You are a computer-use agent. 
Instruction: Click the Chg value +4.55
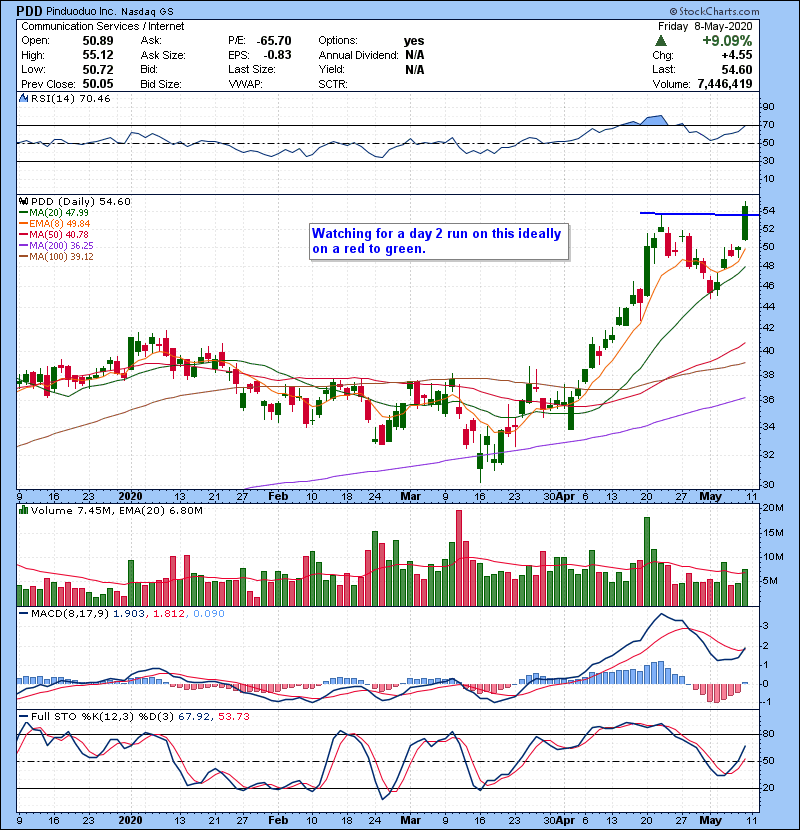(x=736, y=55)
